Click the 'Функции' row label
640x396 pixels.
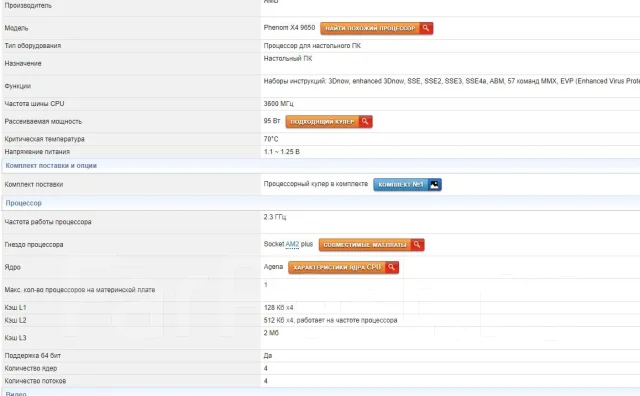click(x=18, y=86)
